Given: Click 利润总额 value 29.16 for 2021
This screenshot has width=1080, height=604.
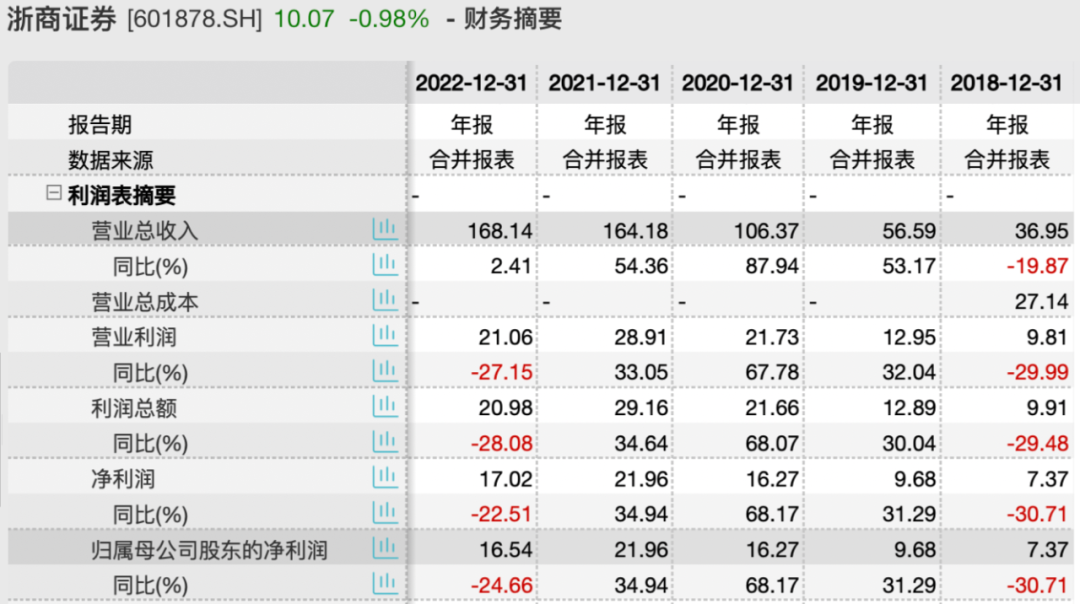Looking at the screenshot, I should tap(641, 408).
